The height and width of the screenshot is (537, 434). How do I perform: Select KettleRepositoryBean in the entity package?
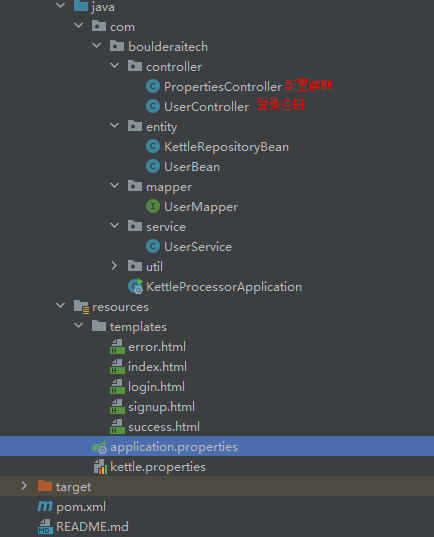[x=226, y=147]
